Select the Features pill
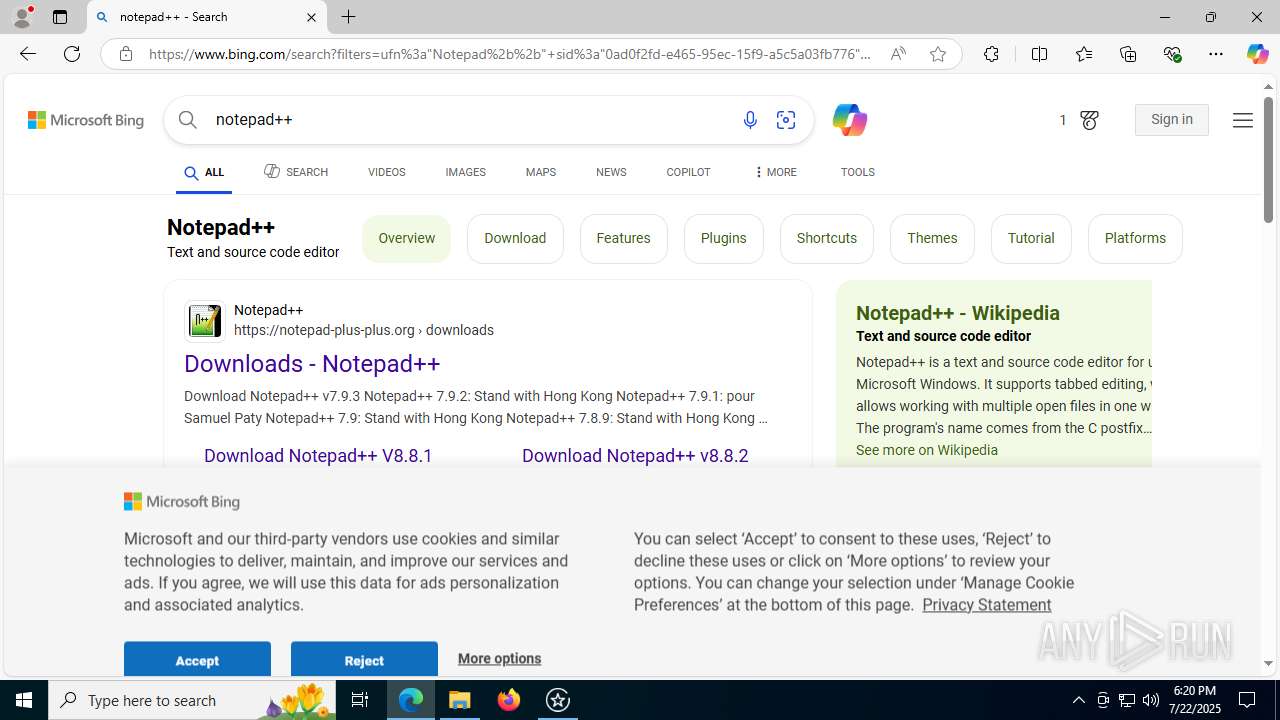Viewport: 1280px width, 720px height. tap(623, 238)
